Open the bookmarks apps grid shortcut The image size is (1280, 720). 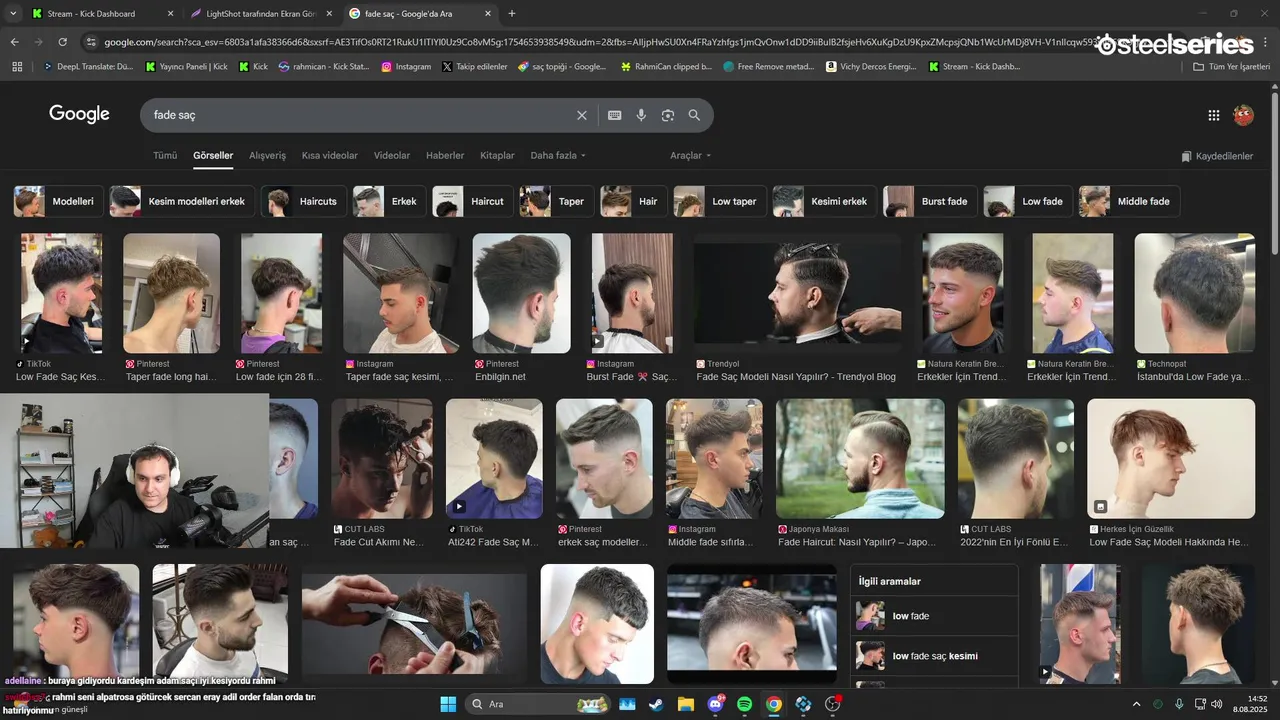17,67
